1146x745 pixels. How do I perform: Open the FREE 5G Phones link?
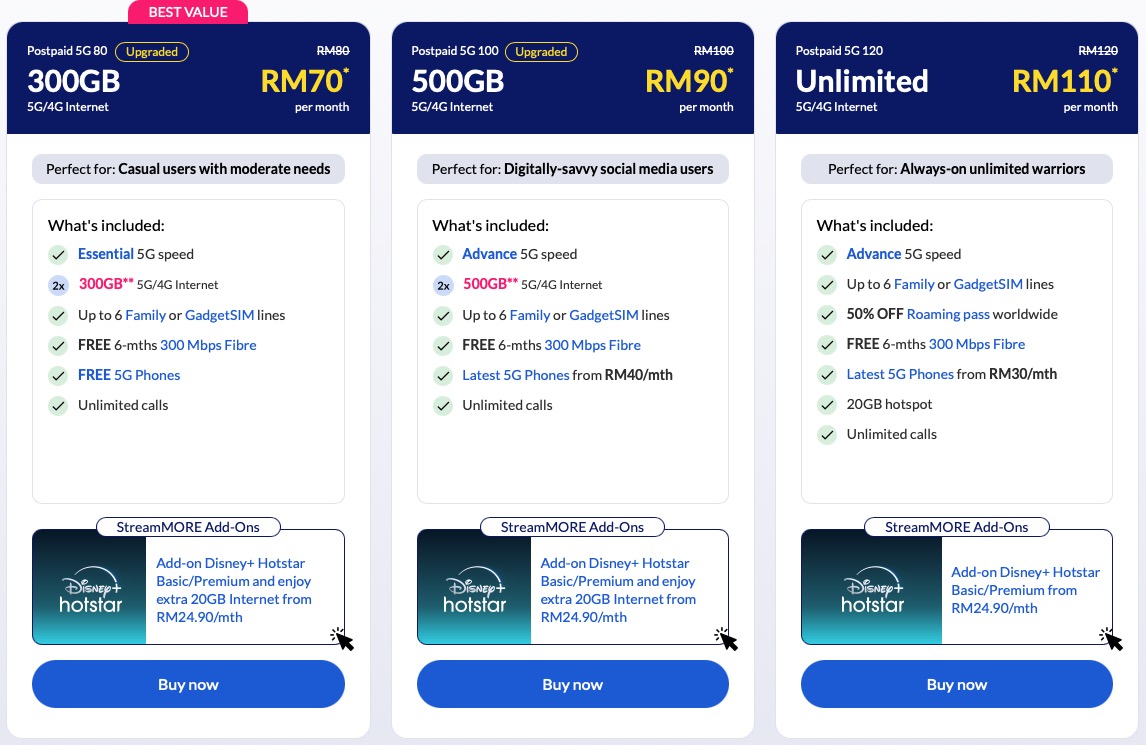pos(129,375)
